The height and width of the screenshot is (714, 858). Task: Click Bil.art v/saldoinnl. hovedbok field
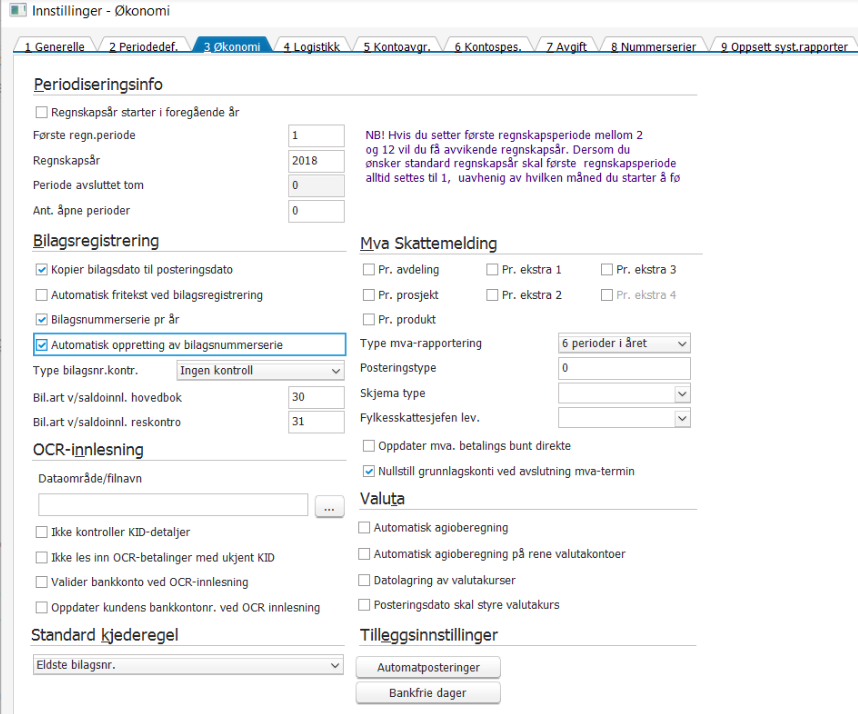pos(316,397)
